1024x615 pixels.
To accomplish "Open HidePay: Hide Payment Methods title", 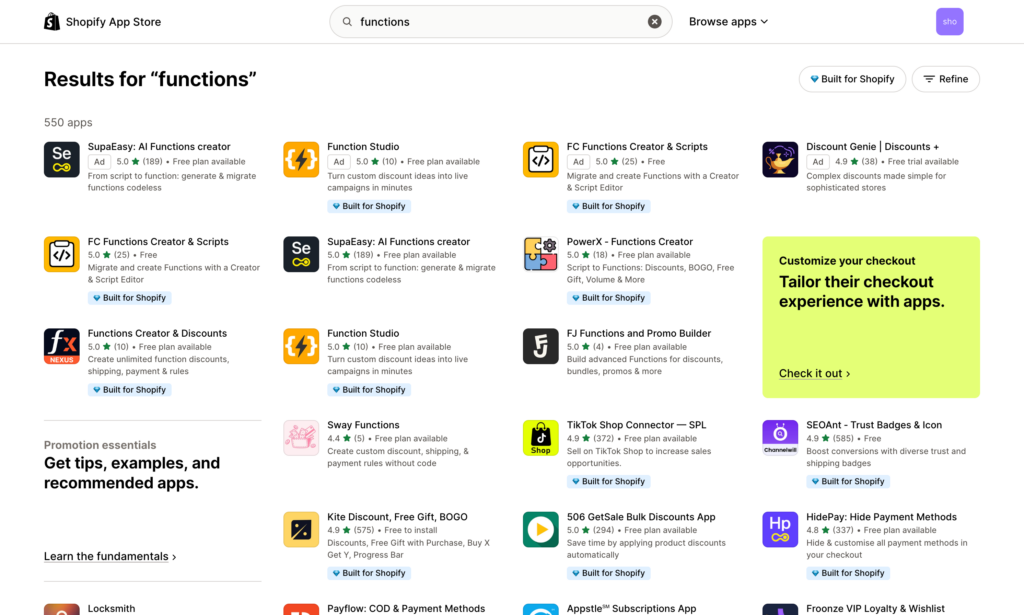I will click(881, 517).
